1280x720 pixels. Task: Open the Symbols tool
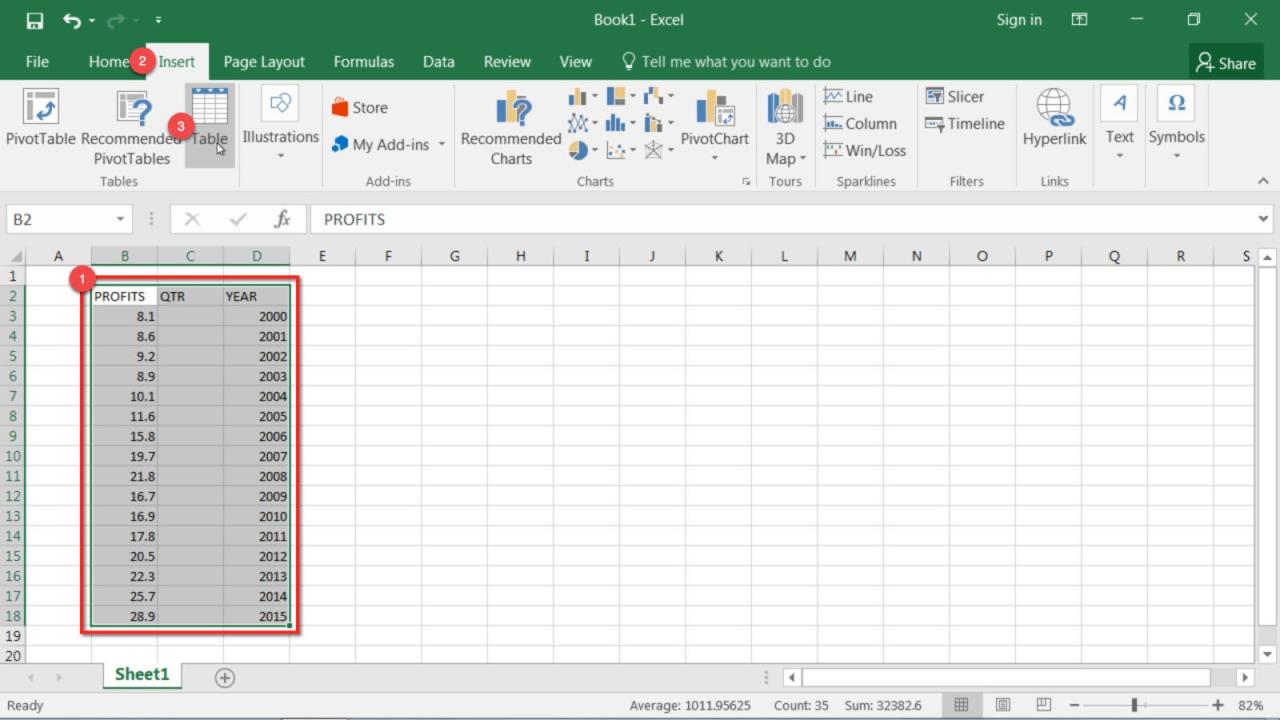(x=1176, y=120)
